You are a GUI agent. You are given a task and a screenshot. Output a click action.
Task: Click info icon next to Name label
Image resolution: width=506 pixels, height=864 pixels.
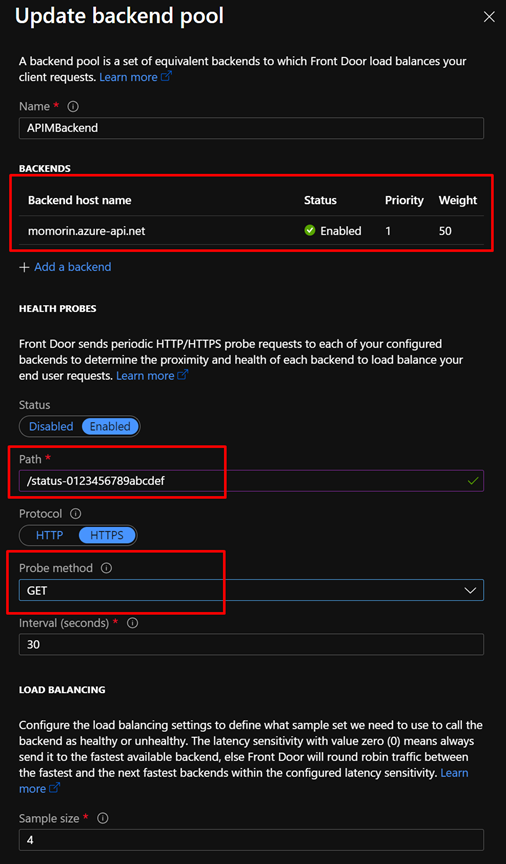pos(72,106)
